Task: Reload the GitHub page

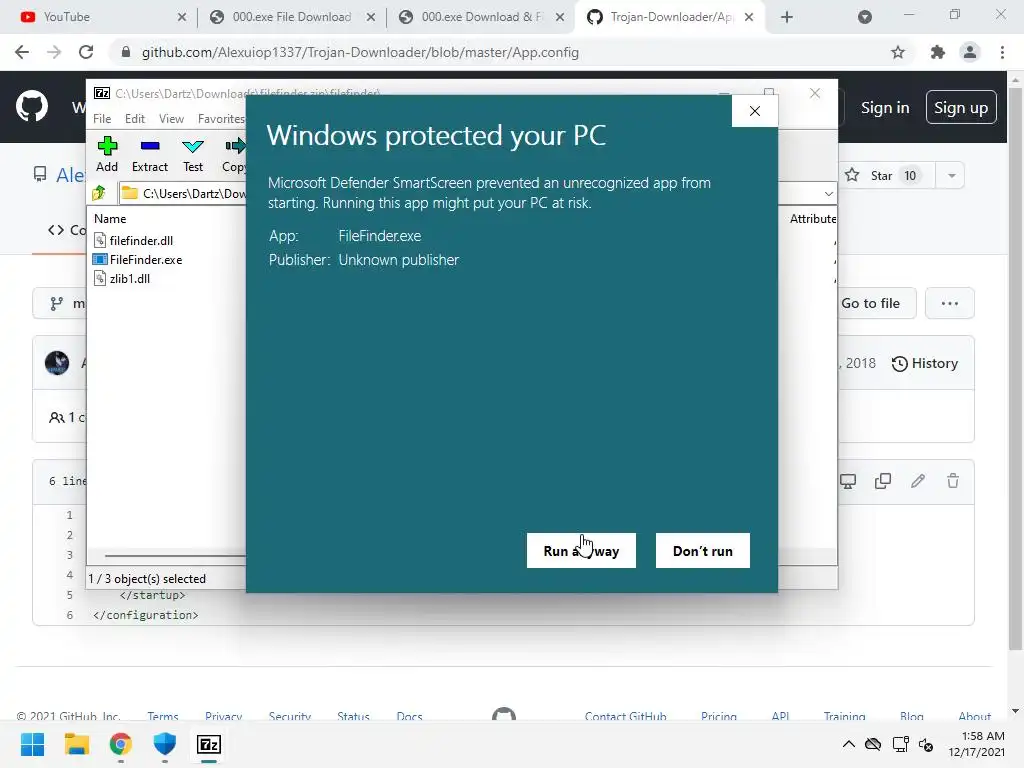Action: pyautogui.click(x=86, y=52)
